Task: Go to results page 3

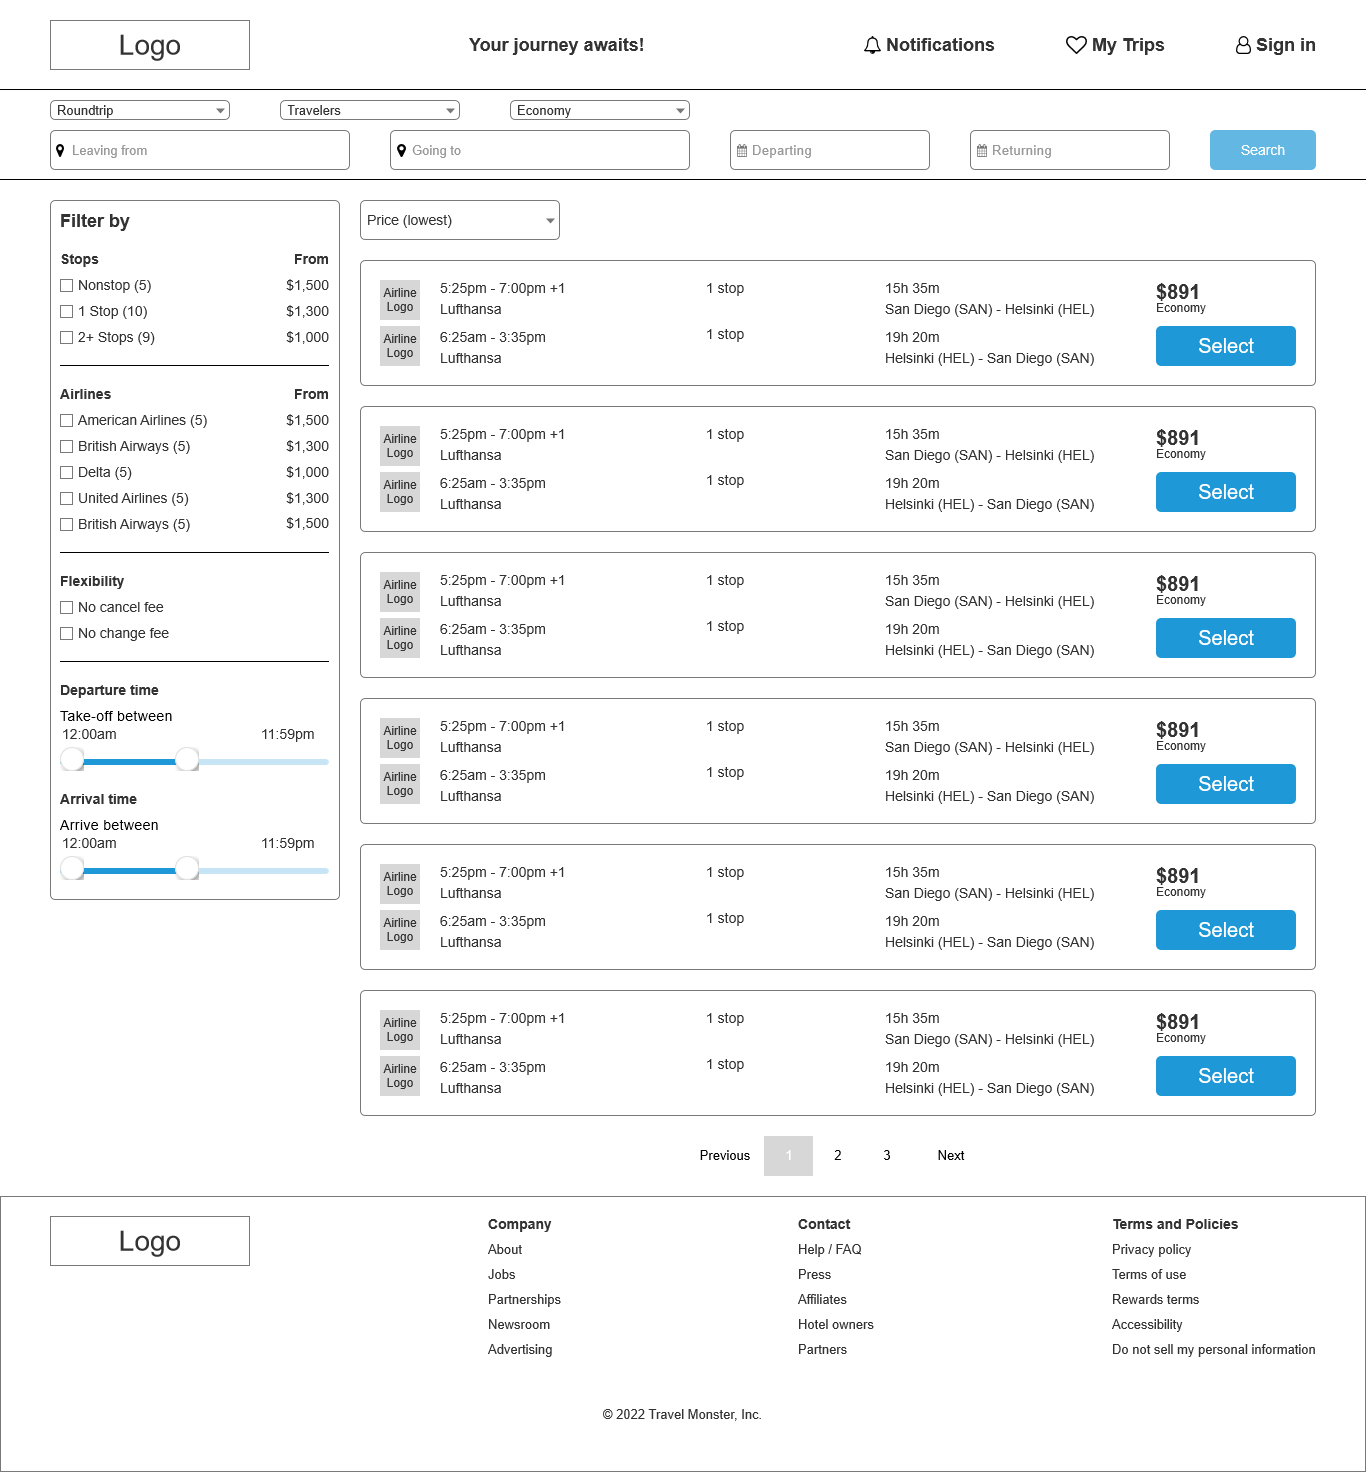Action: click(887, 1156)
